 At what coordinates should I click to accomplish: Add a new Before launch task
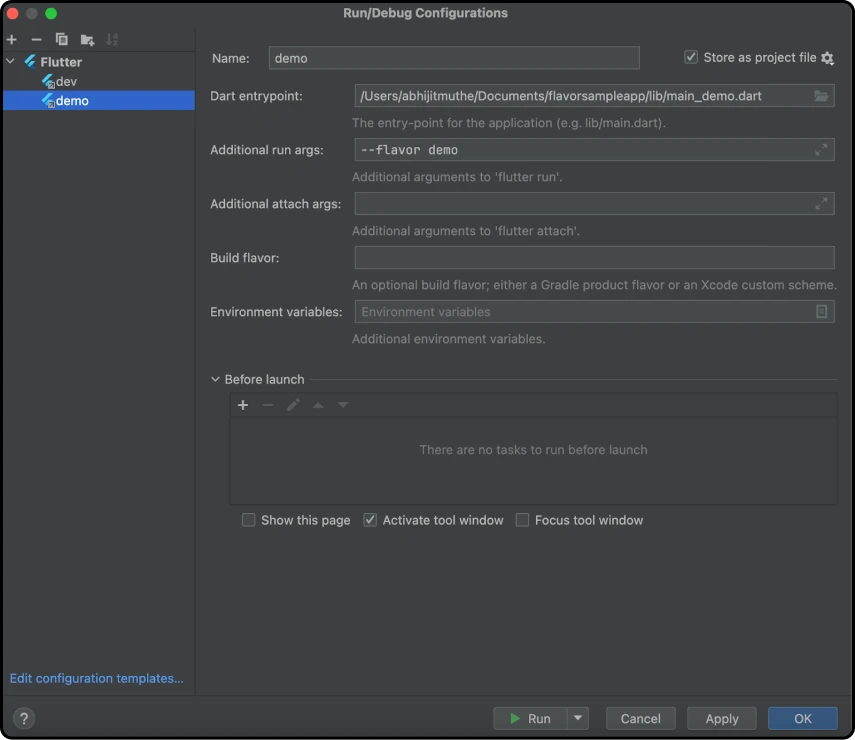coord(243,405)
